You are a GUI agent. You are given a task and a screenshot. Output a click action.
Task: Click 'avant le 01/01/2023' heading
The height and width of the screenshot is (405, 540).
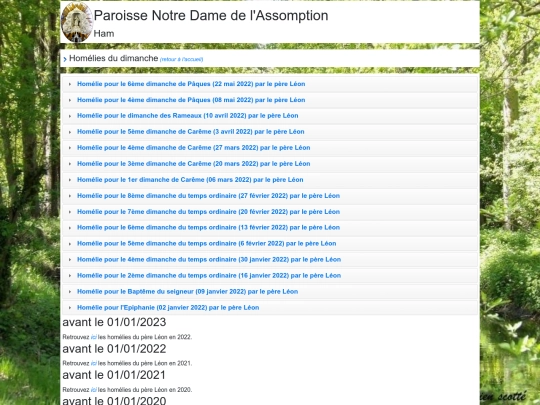114,322
